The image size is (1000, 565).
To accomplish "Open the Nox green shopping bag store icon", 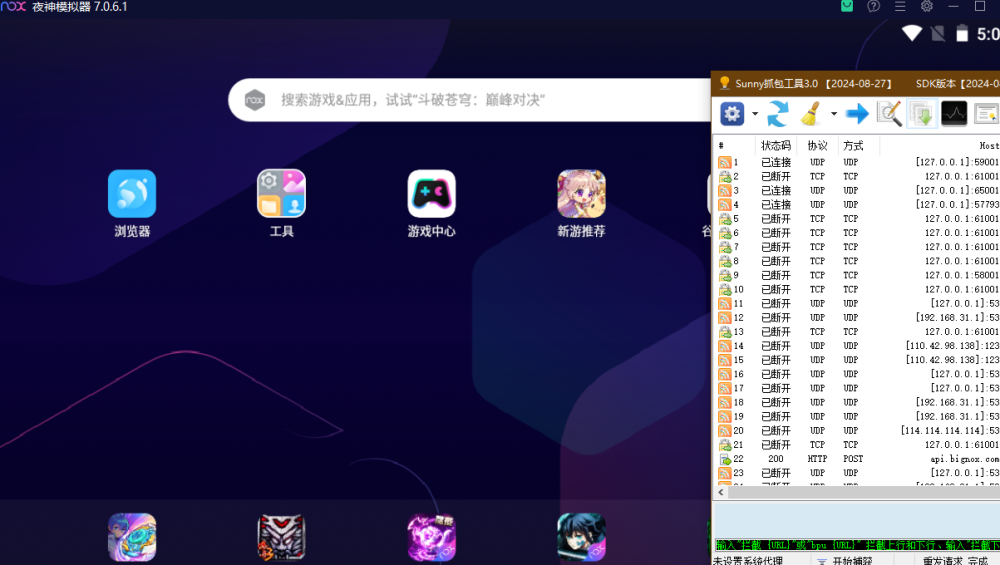I will pyautogui.click(x=847, y=6).
